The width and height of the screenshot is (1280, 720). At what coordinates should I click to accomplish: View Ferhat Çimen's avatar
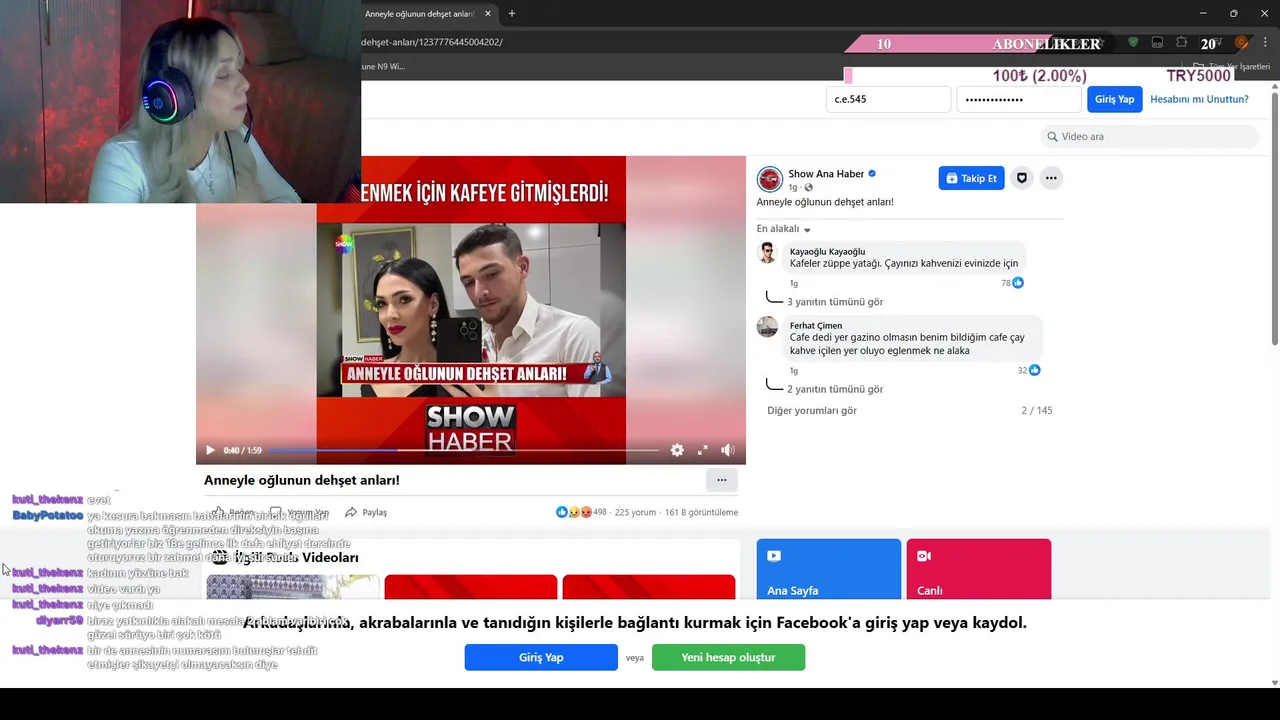(x=767, y=326)
